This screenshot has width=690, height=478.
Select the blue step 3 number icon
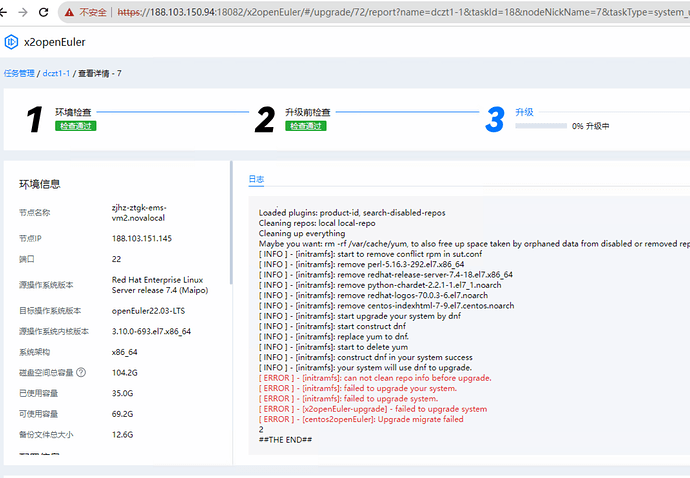494,119
